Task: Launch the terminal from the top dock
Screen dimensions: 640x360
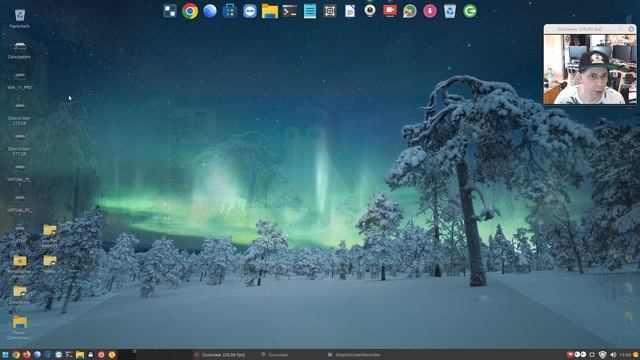Action: 290,11
